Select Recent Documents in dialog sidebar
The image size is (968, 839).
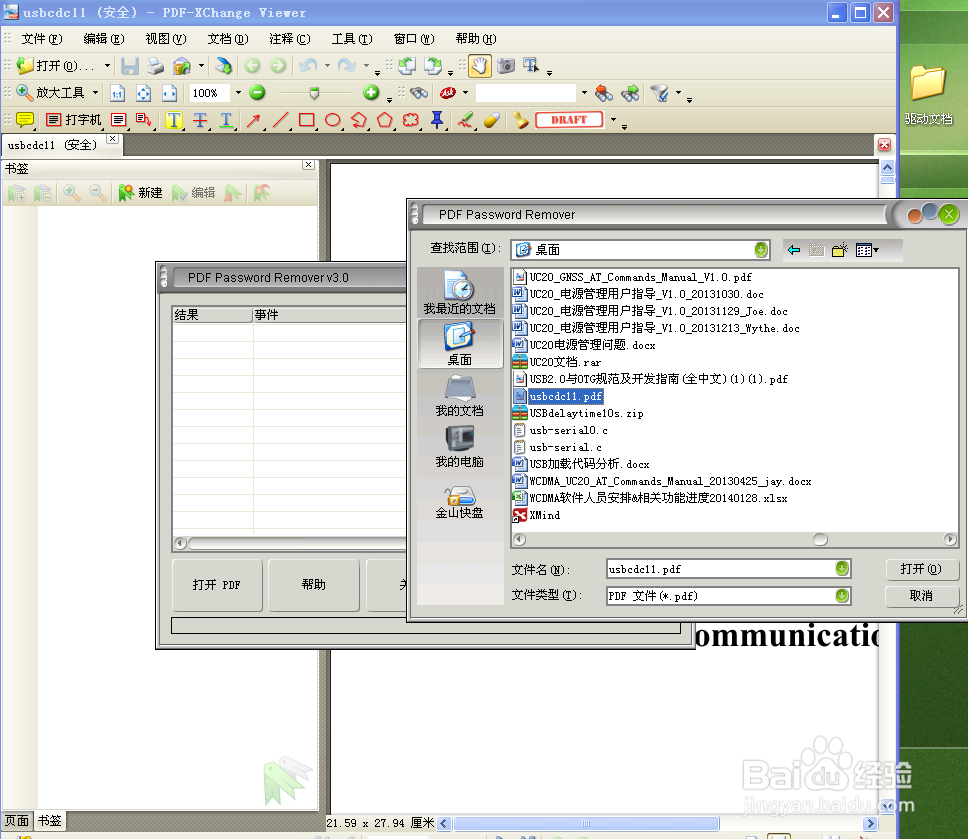point(460,293)
